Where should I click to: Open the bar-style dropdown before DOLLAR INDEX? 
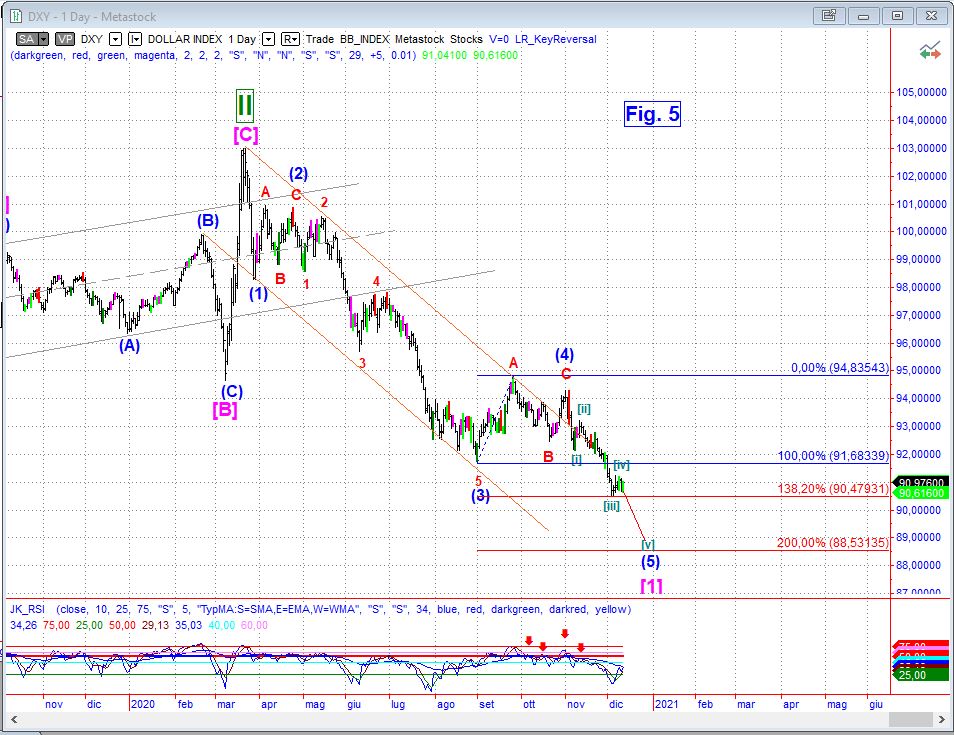pyautogui.click(x=137, y=39)
